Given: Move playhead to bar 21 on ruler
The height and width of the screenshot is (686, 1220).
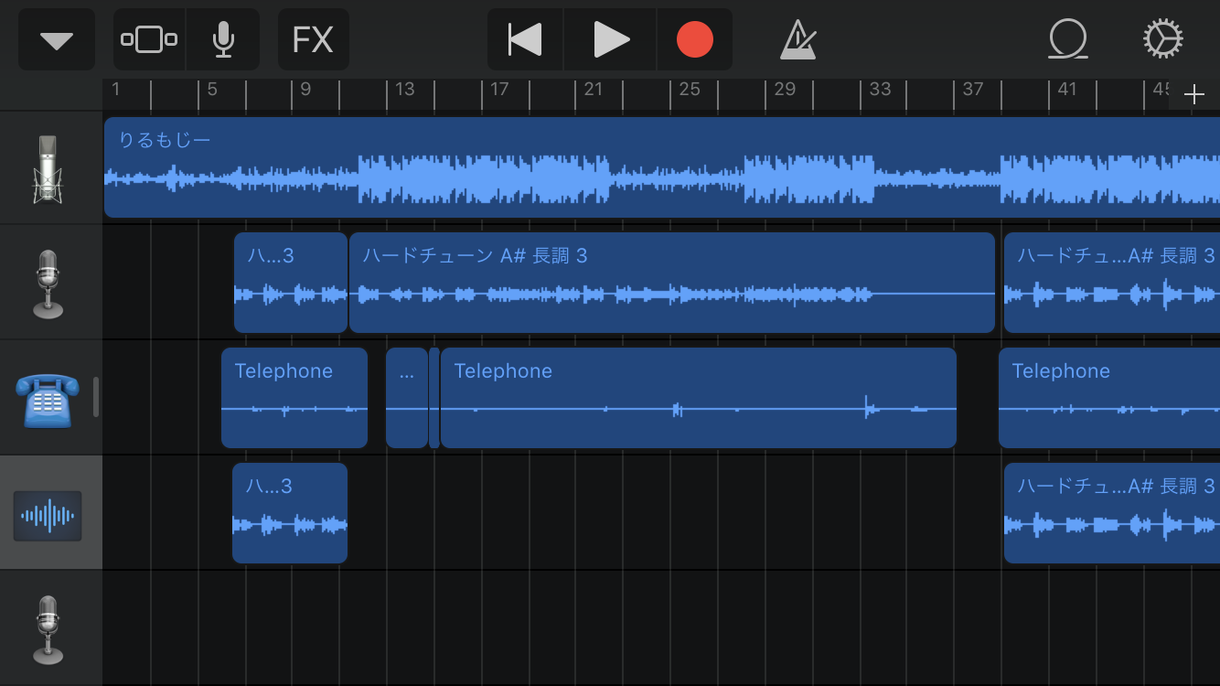Looking at the screenshot, I should tap(593, 90).
